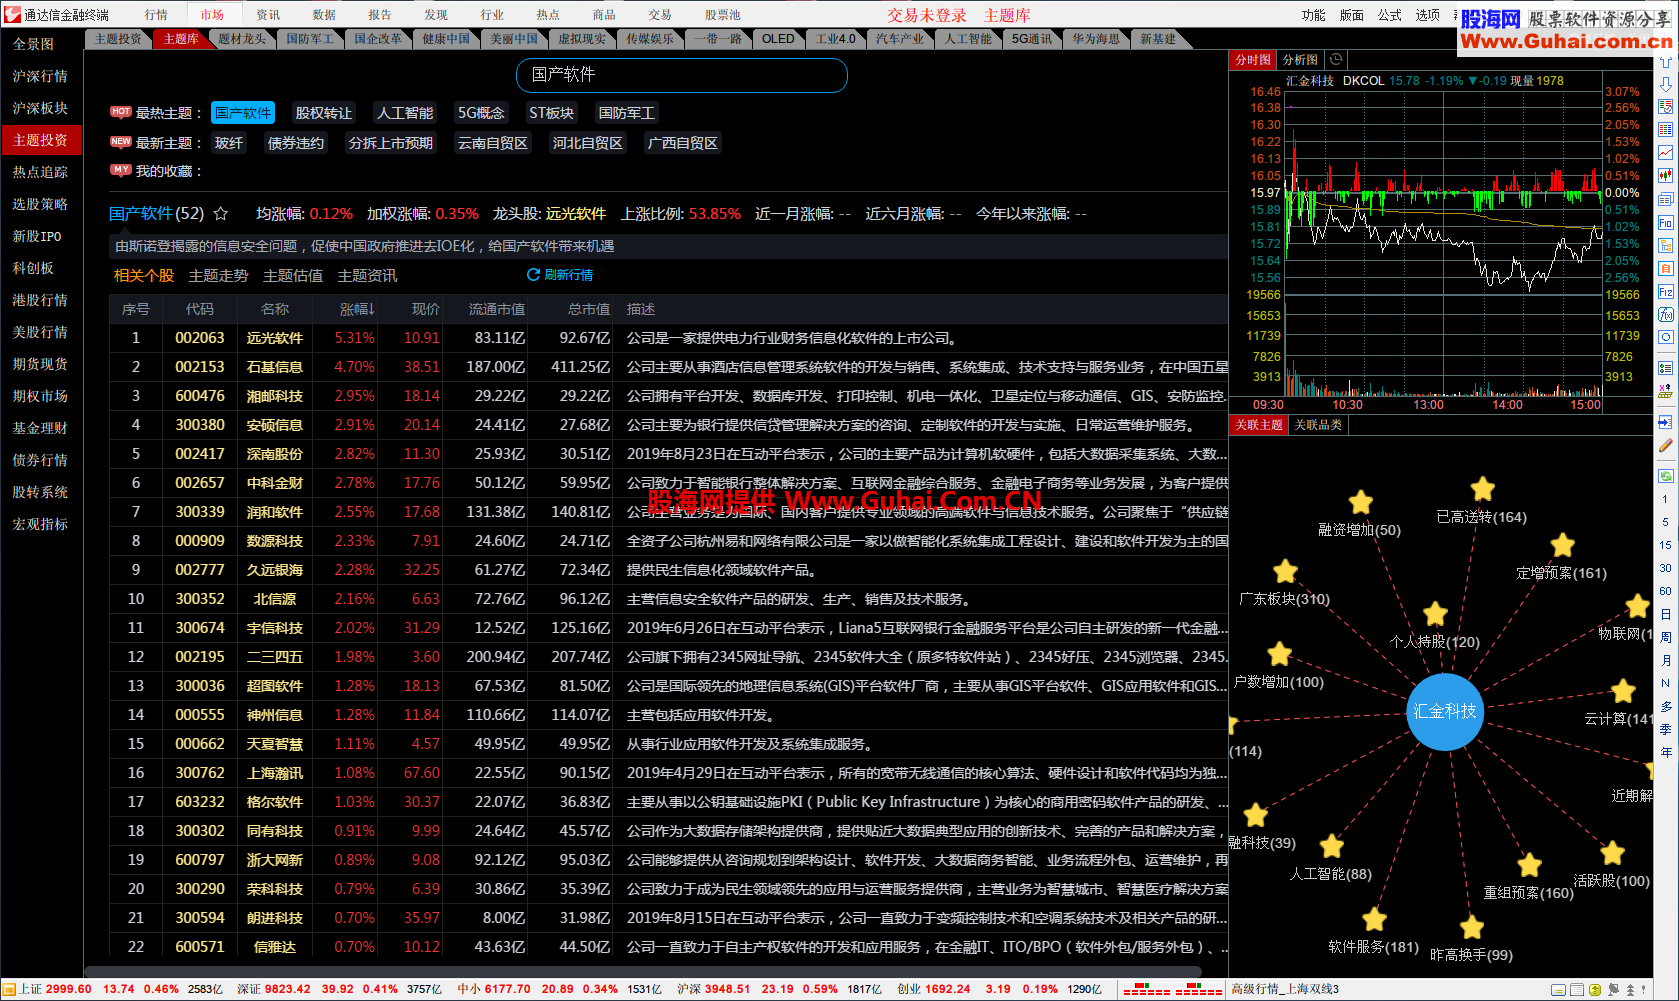This screenshot has width=1679, height=1001.
Task: Click the blue arrow panel icon
Action: point(1665,422)
